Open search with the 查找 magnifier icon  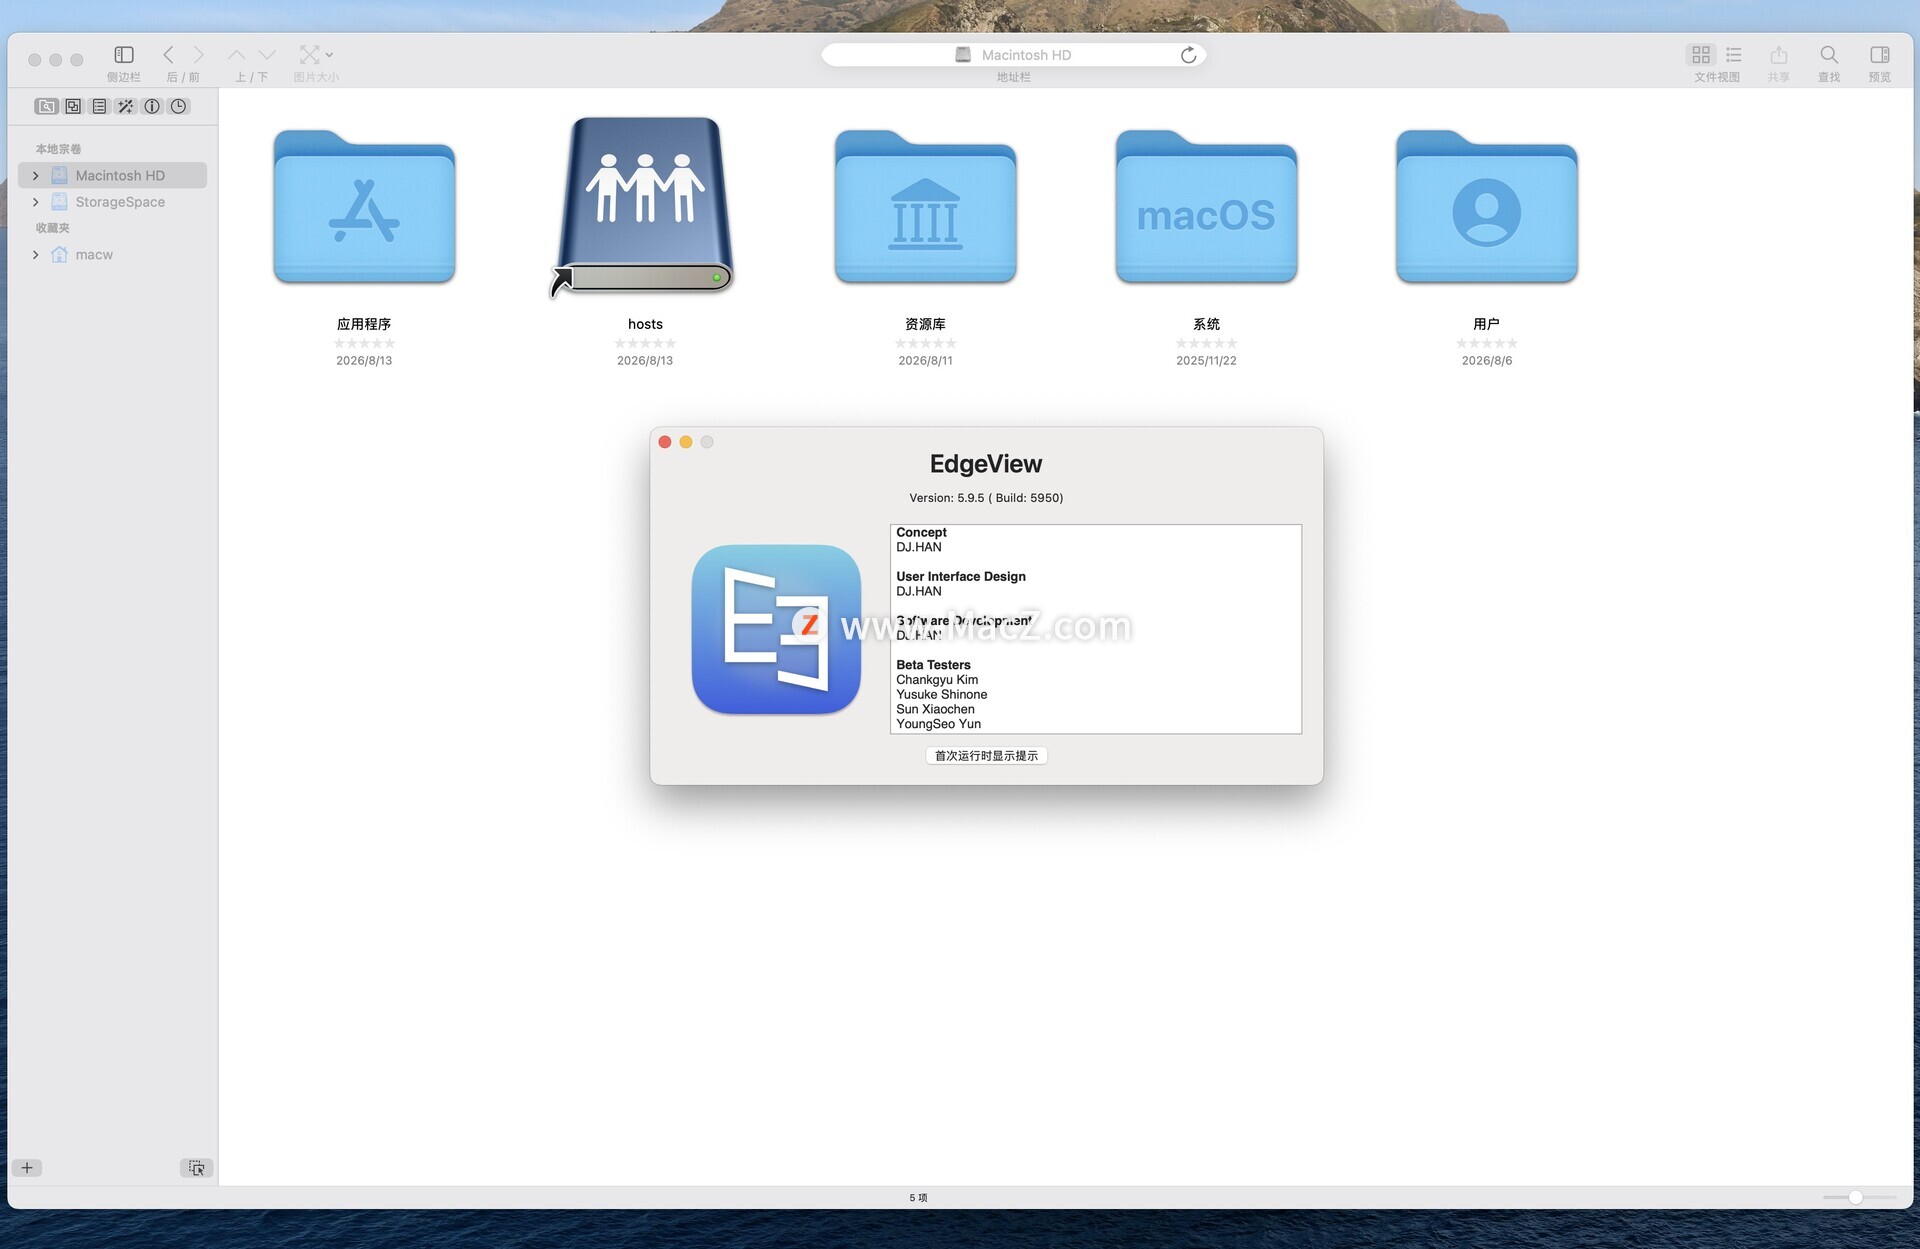point(1829,55)
